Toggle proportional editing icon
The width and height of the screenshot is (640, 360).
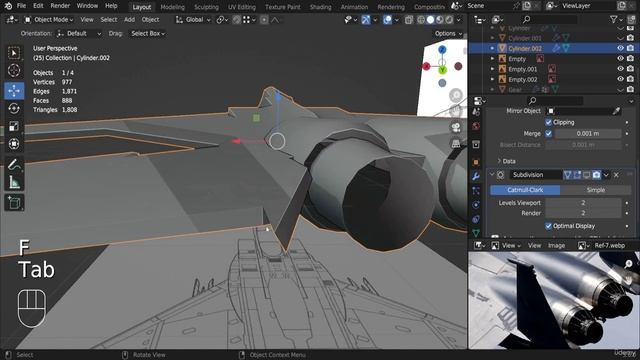264,20
